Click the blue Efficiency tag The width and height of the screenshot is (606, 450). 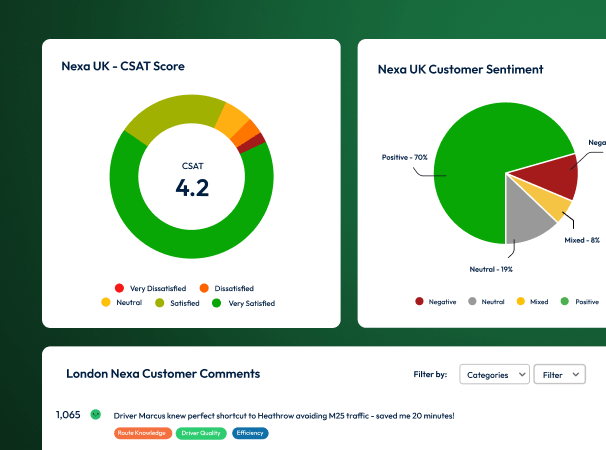tap(250, 433)
